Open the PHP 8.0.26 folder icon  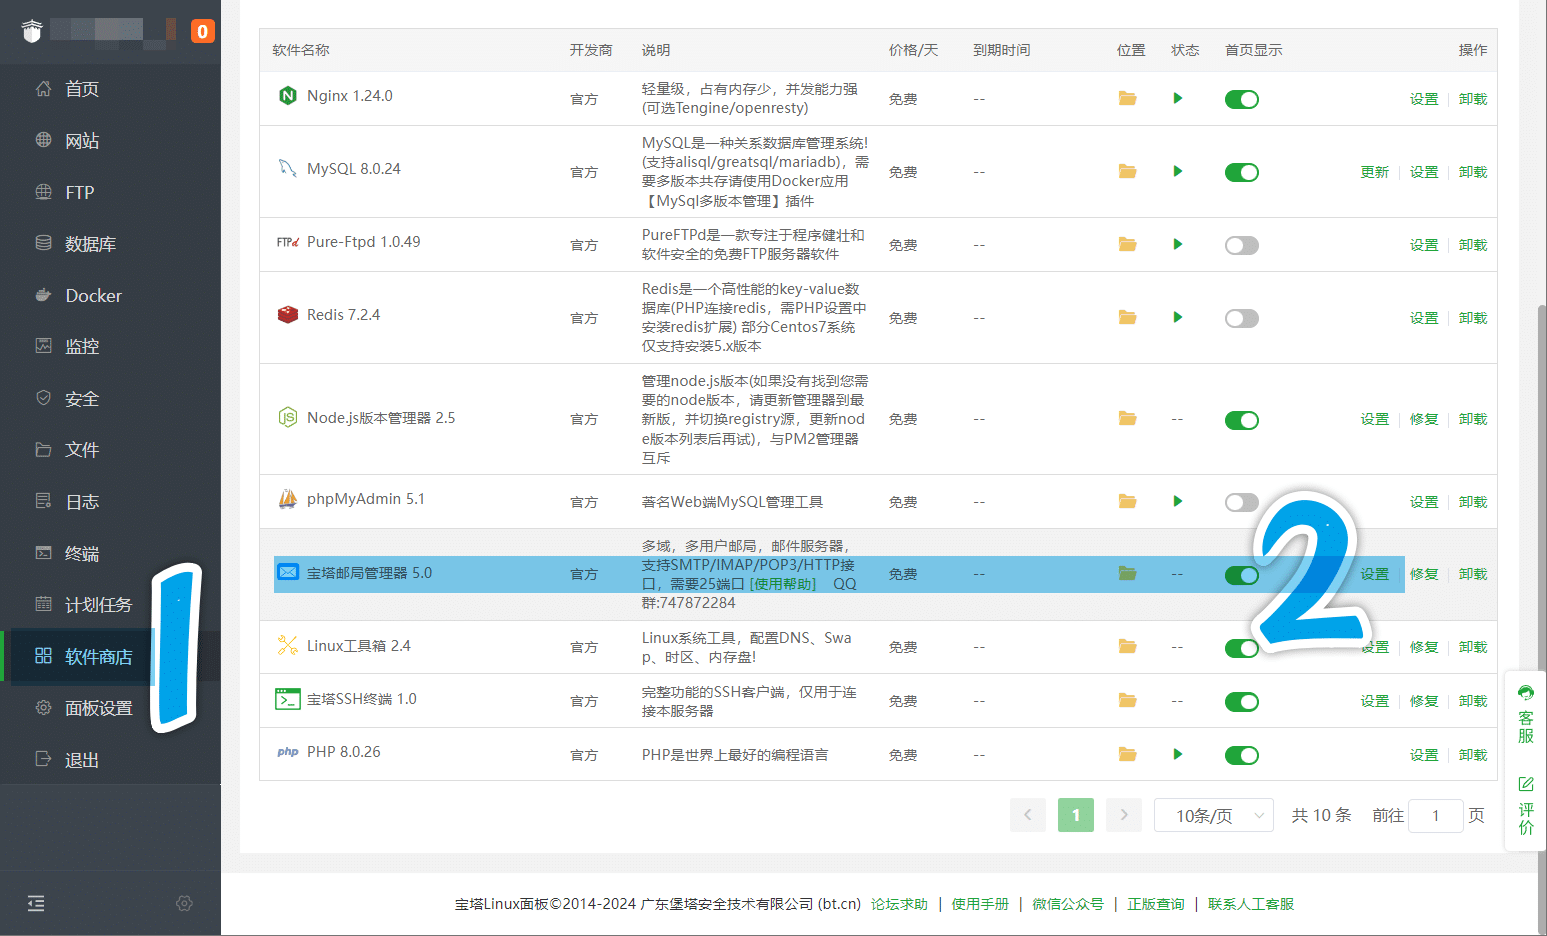tap(1127, 754)
